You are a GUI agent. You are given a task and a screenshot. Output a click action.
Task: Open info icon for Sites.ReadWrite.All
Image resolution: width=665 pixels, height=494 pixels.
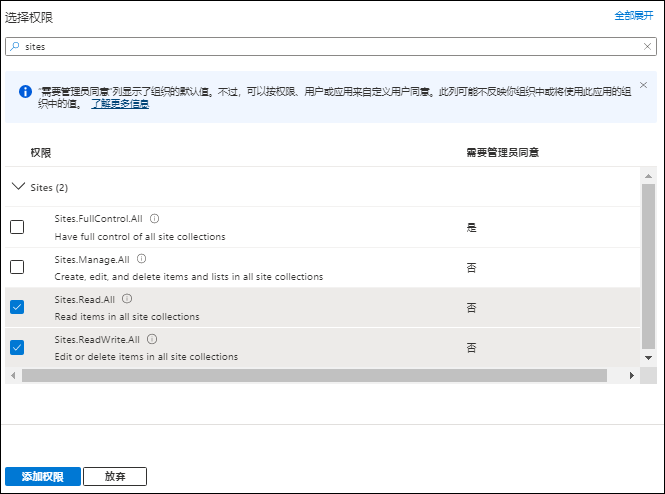click(152, 339)
